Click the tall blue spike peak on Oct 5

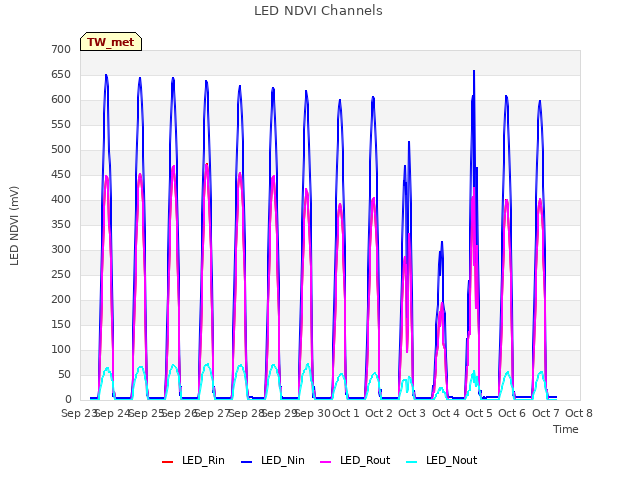click(x=474, y=71)
